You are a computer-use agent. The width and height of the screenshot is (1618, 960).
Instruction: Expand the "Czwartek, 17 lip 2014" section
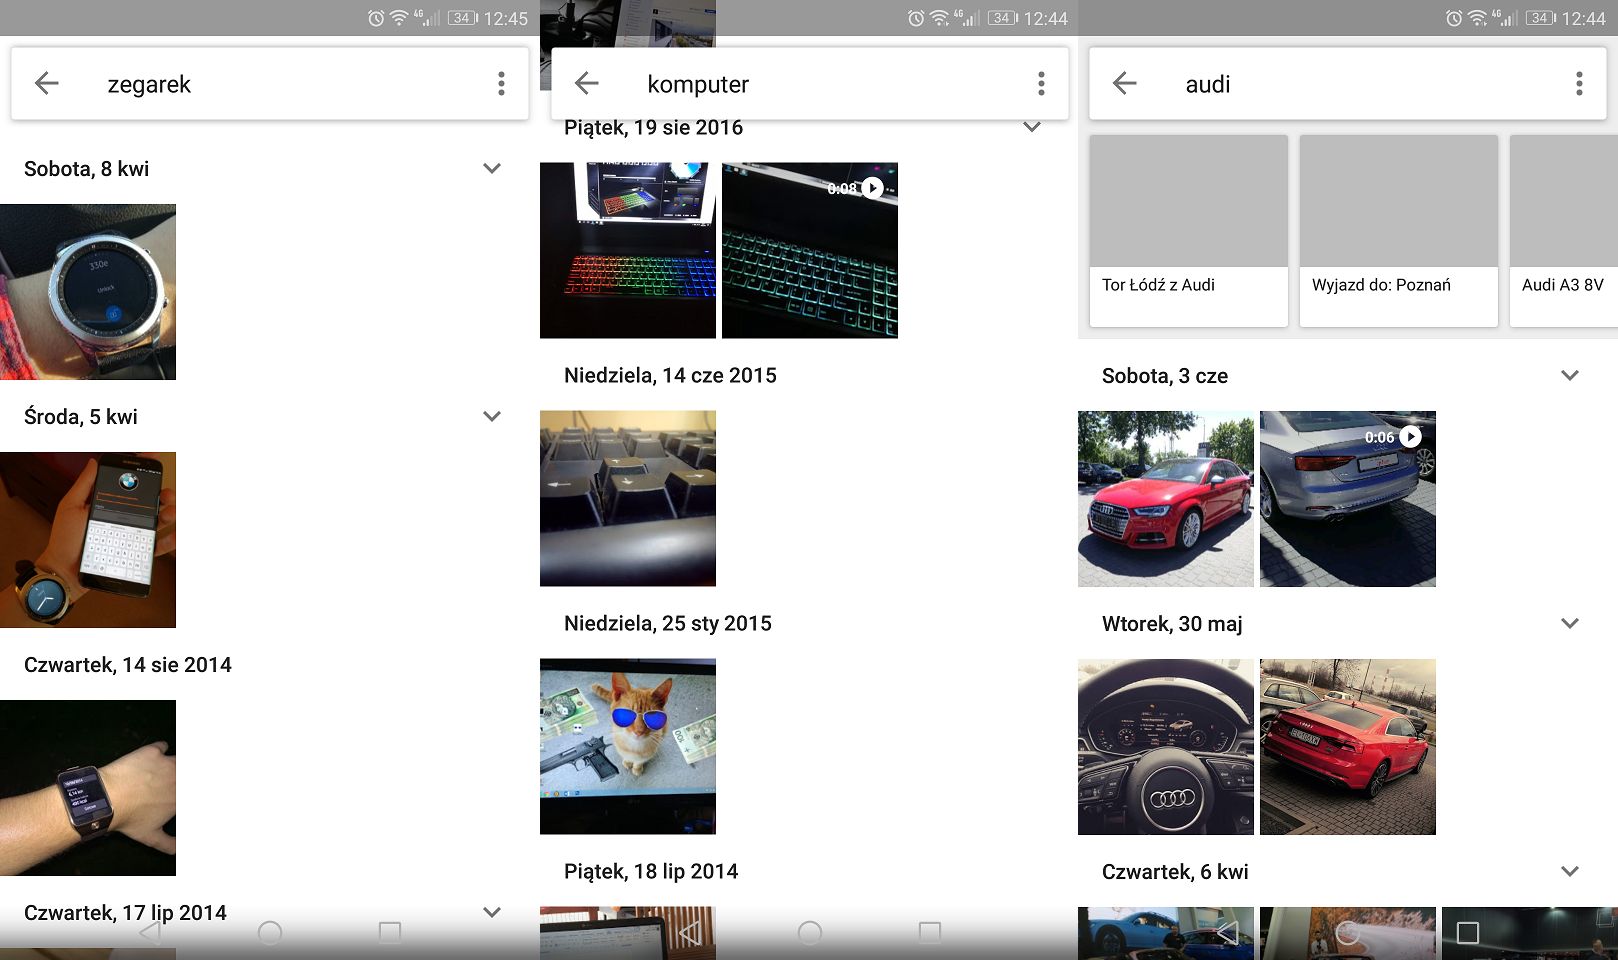pyautogui.click(x=491, y=912)
